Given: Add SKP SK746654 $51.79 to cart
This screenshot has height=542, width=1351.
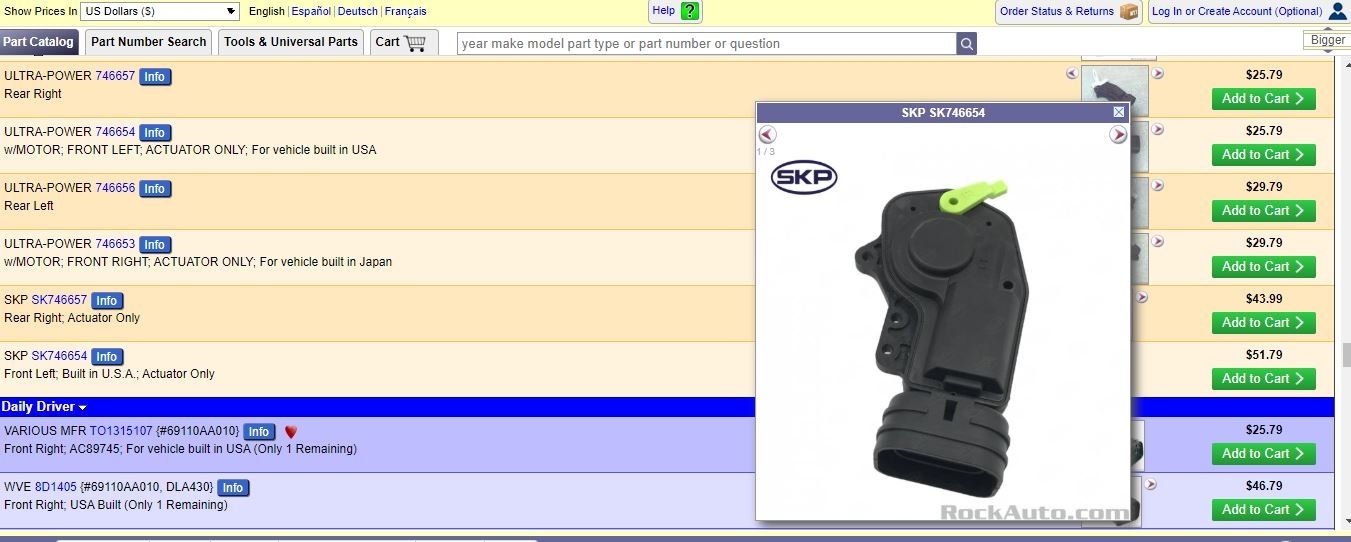Looking at the screenshot, I should point(1263,379).
